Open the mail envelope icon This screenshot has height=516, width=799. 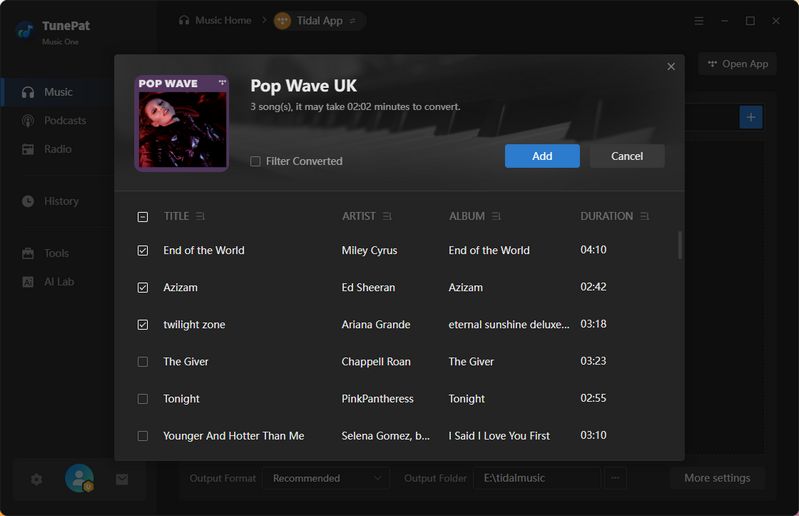pos(122,479)
